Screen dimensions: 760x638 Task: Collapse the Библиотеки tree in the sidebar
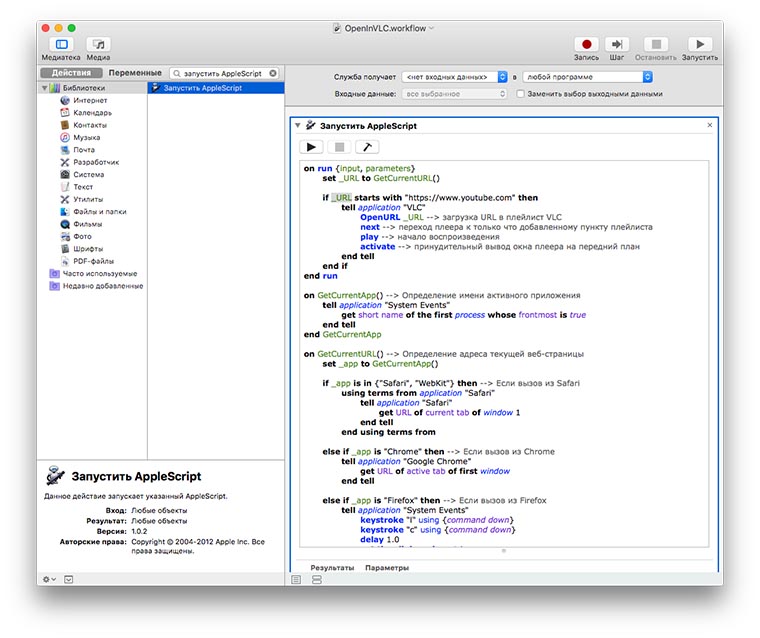pyautogui.click(x=45, y=88)
